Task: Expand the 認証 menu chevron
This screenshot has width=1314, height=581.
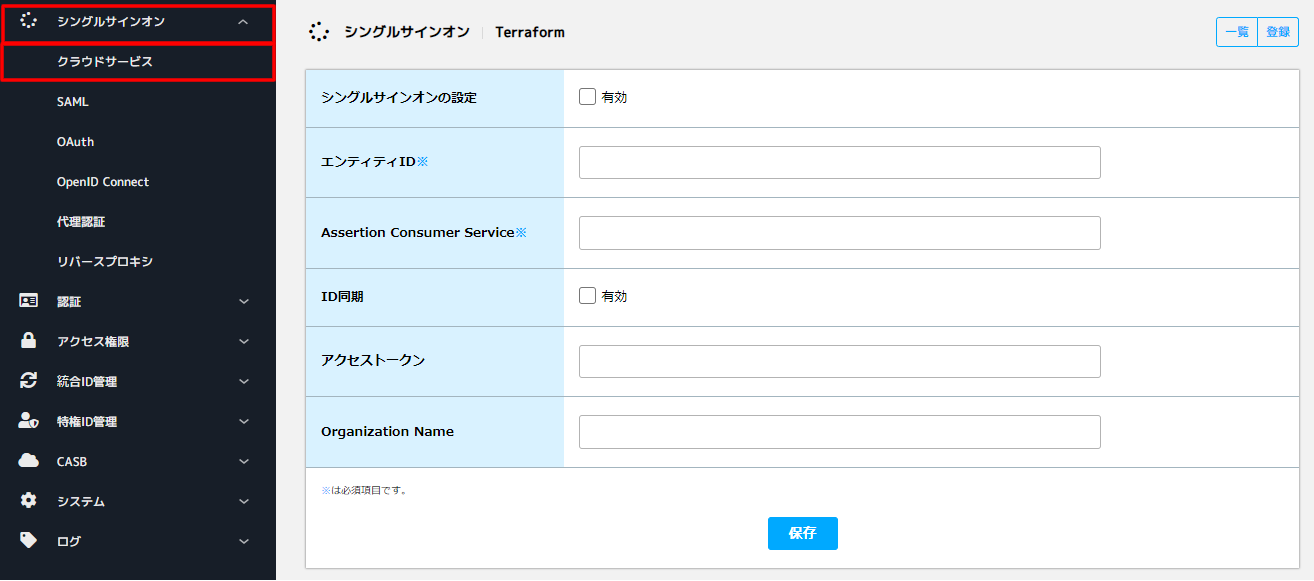Action: [244, 302]
